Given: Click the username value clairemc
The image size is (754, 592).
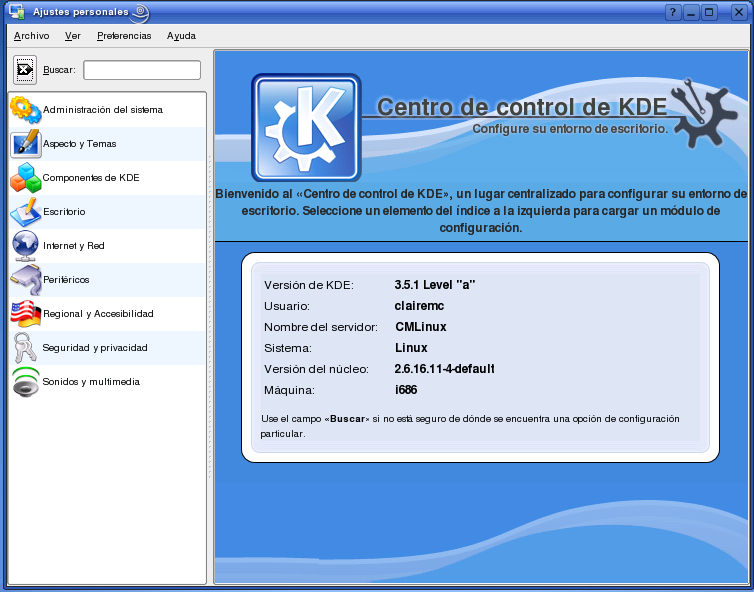Looking at the screenshot, I should click(x=419, y=306).
